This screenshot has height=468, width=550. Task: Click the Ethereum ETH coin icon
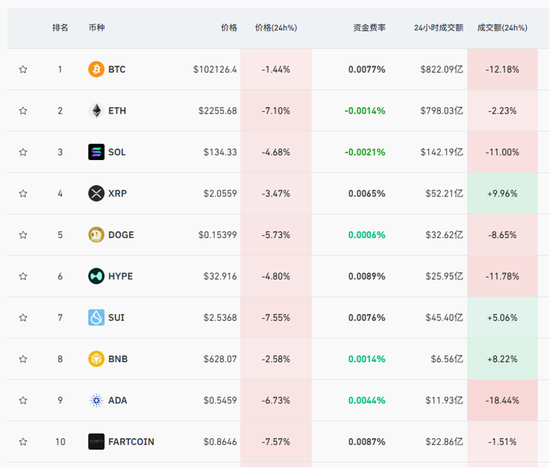(96, 111)
